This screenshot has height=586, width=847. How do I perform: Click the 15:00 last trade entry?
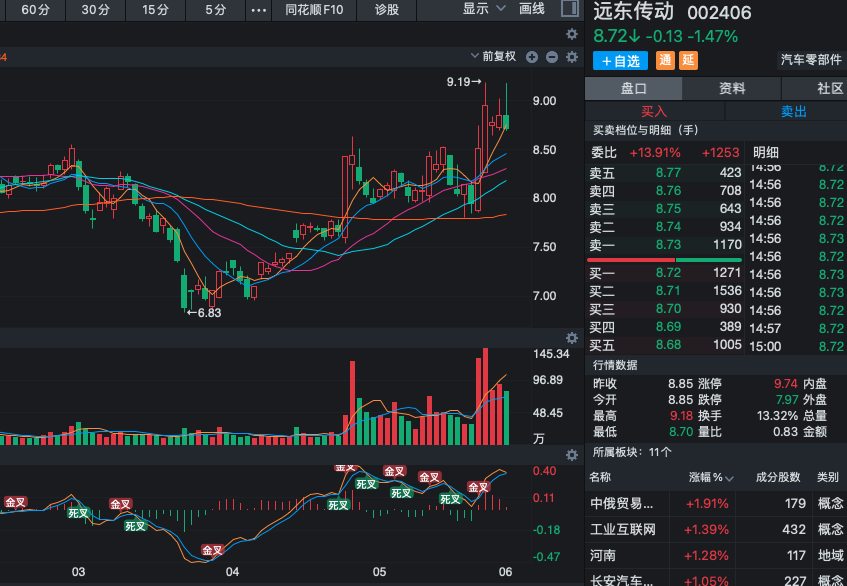(x=796, y=347)
